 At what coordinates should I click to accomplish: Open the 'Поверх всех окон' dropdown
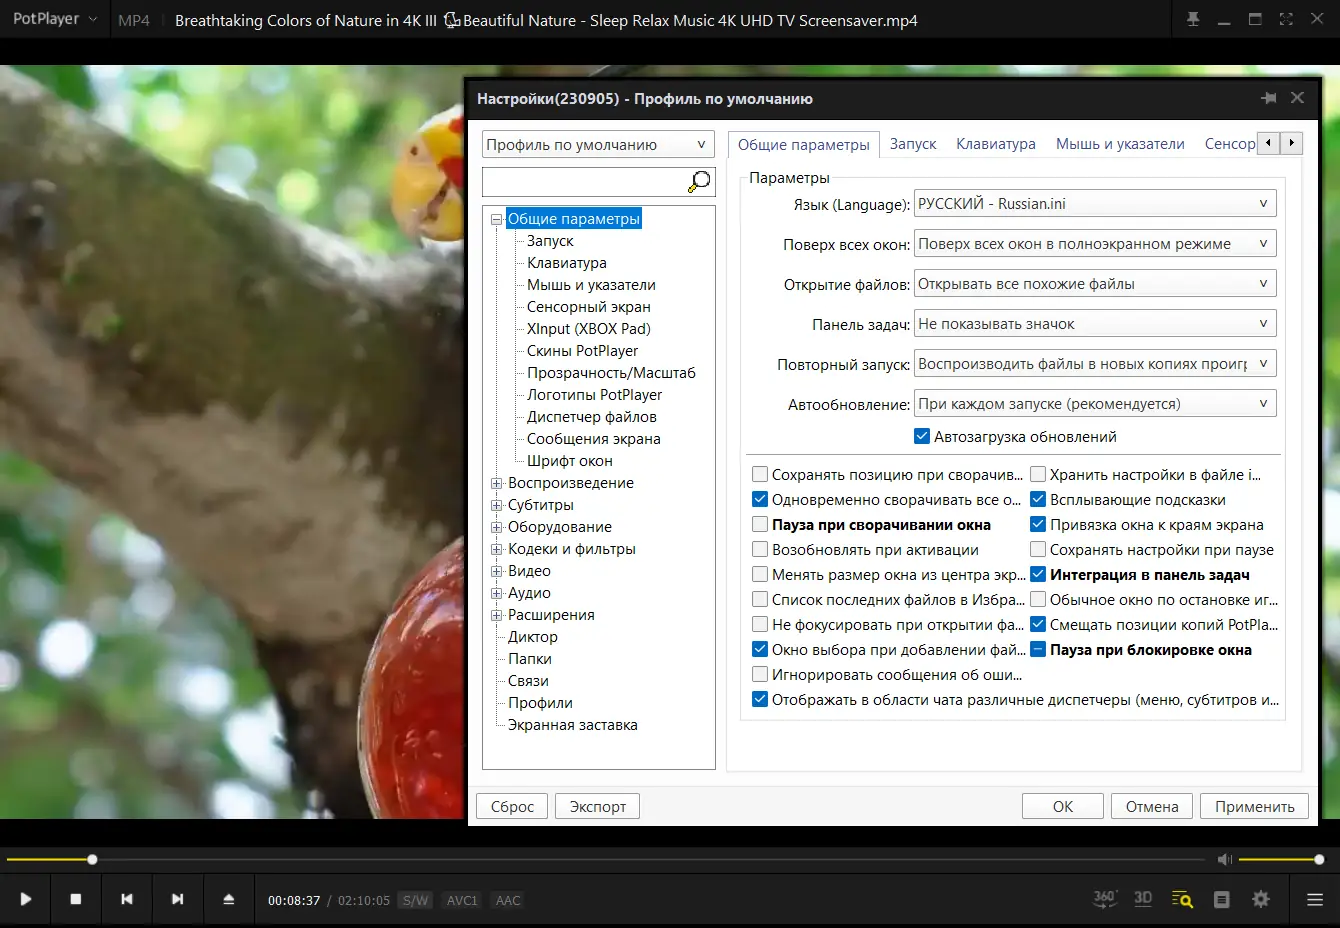click(1095, 243)
